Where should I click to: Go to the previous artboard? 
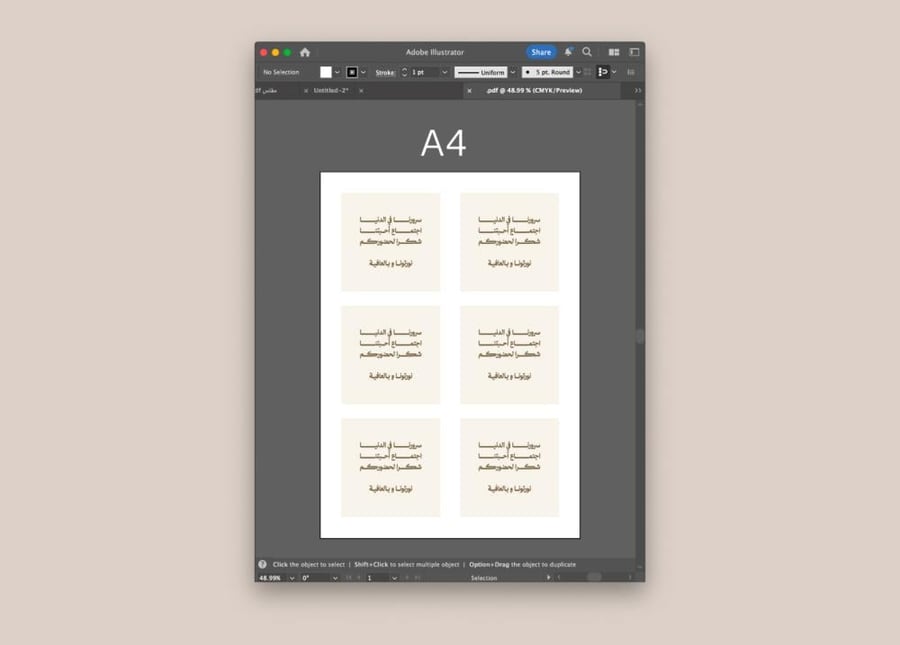click(x=359, y=578)
